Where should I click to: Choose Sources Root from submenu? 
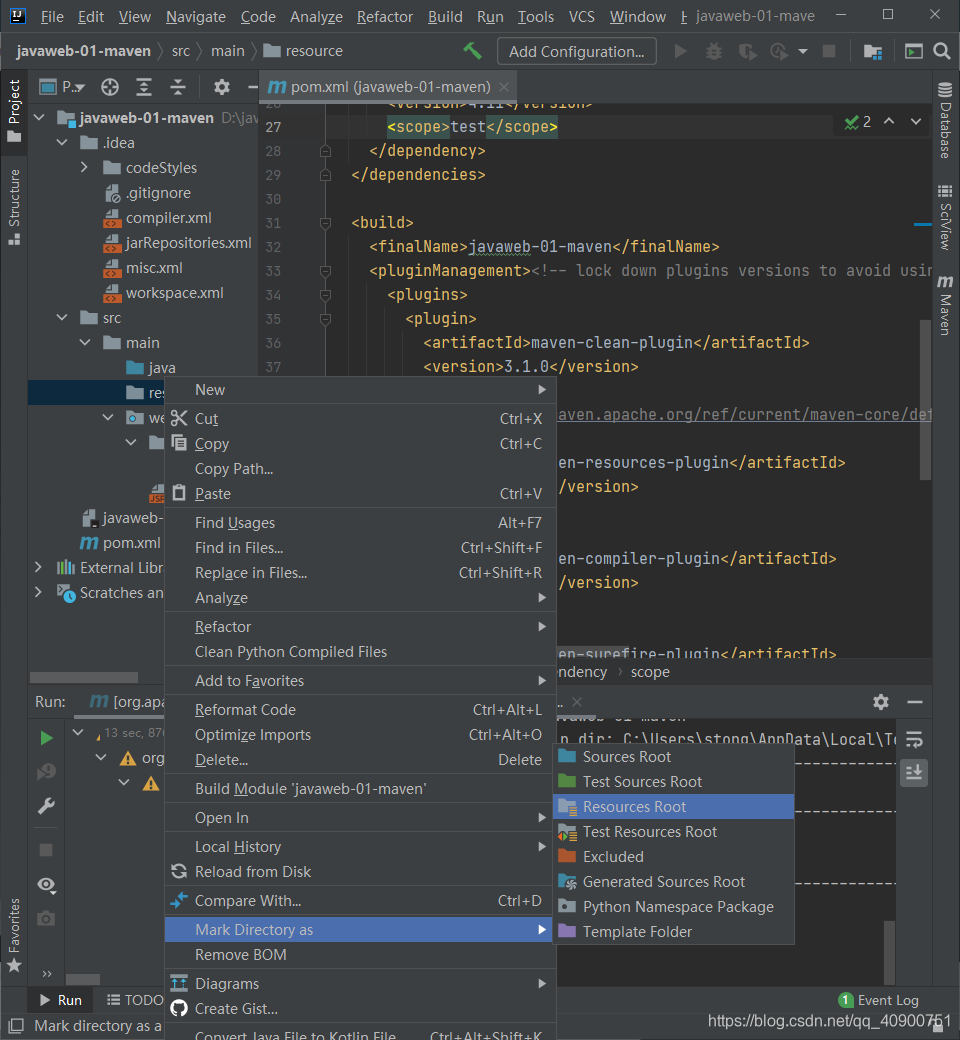click(673, 757)
